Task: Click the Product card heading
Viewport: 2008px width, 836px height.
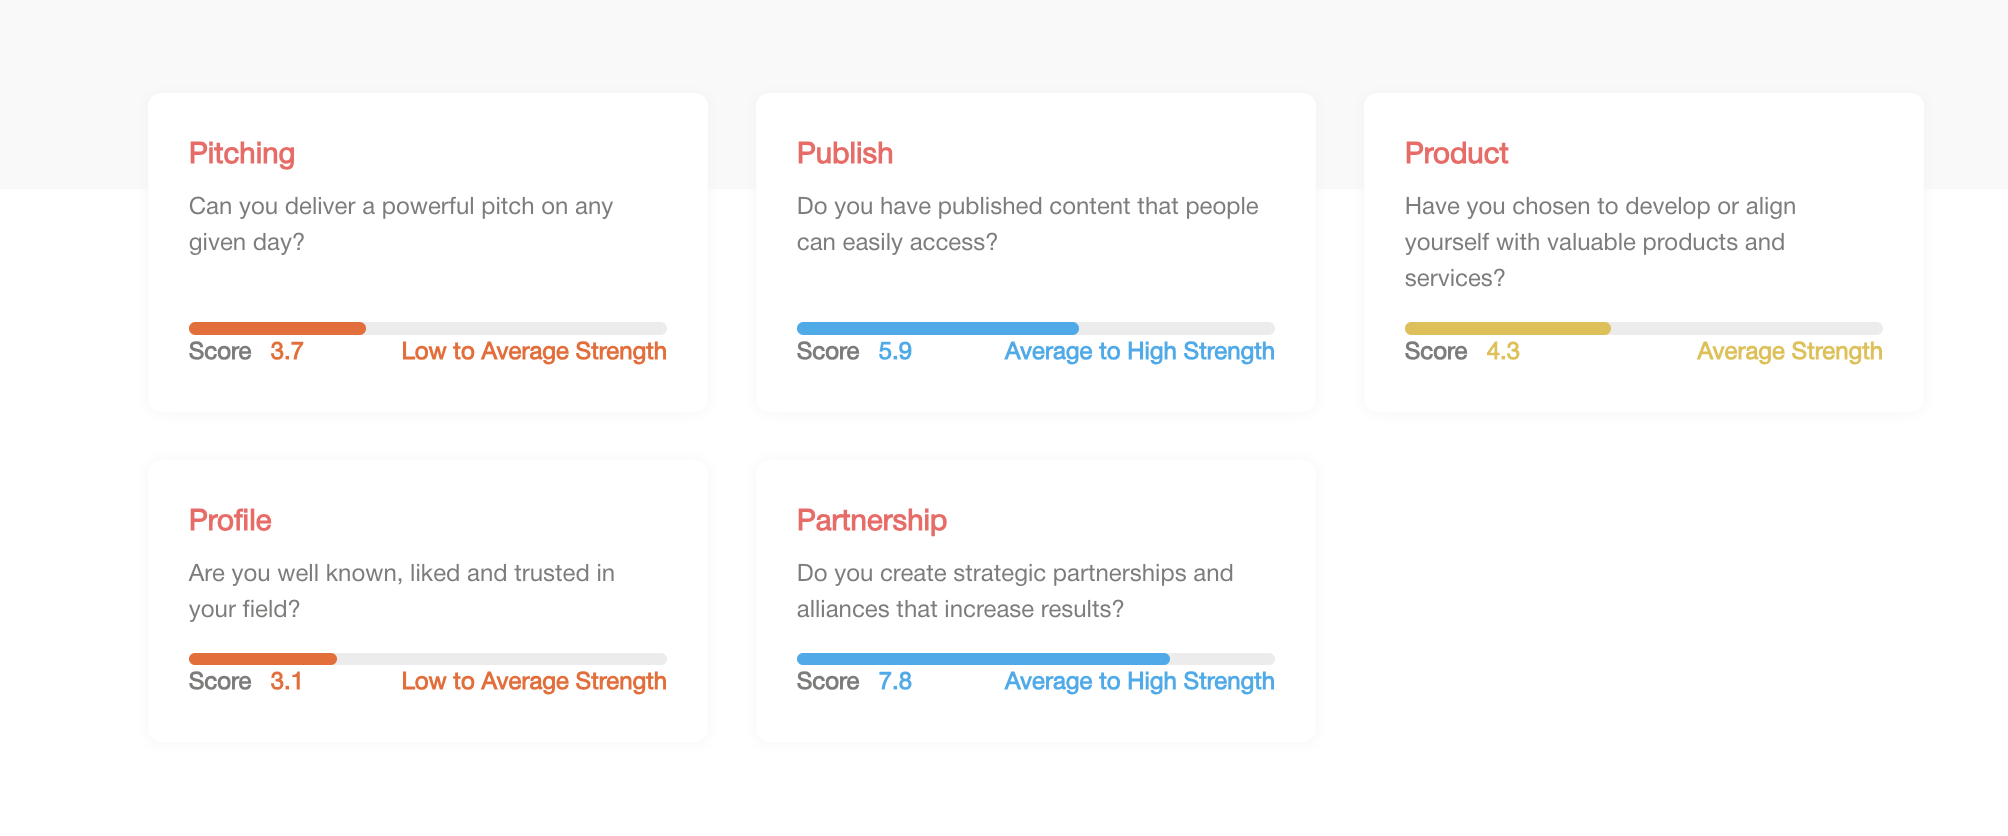Action: pos(1456,153)
